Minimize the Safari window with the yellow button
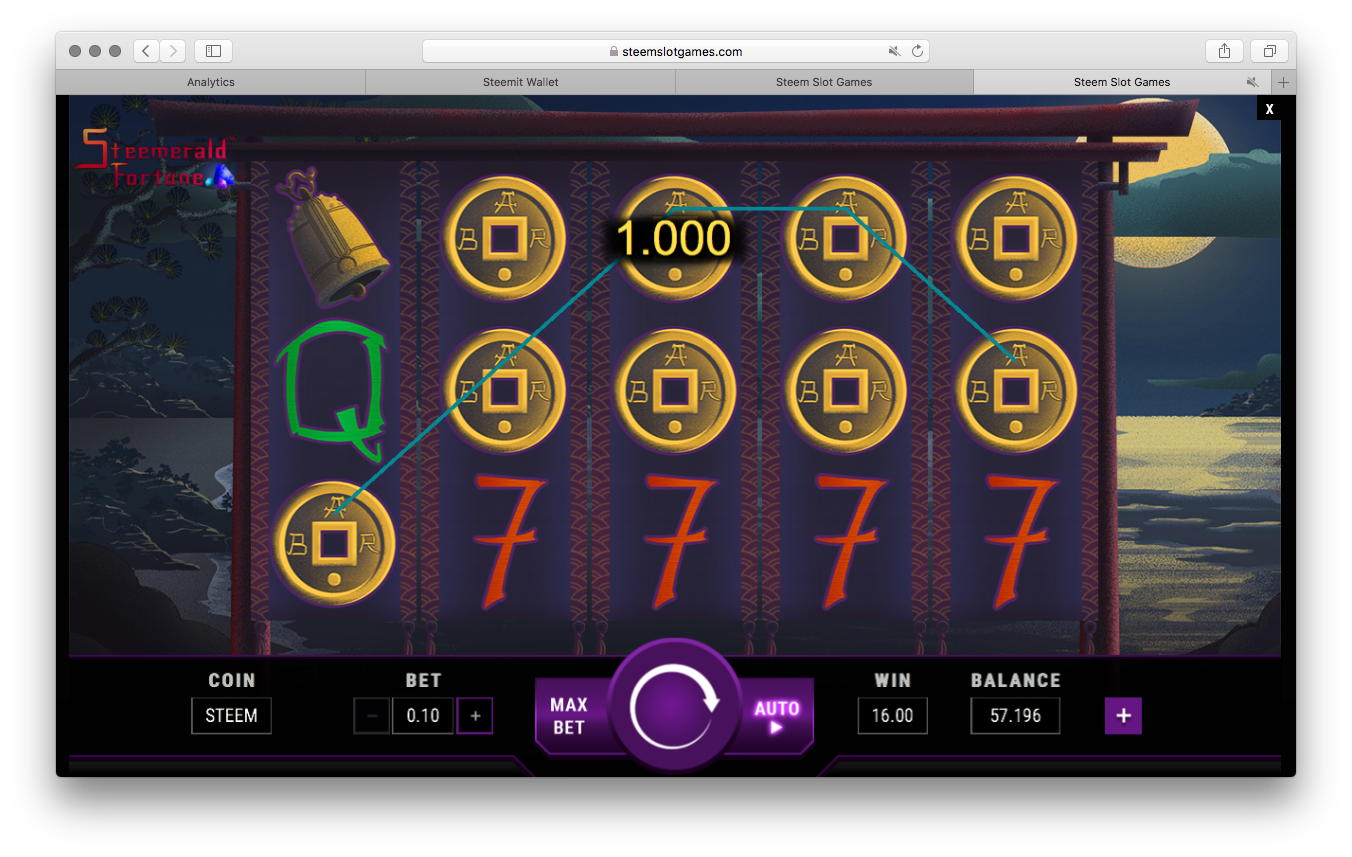This screenshot has height=857, width=1352. (x=95, y=51)
